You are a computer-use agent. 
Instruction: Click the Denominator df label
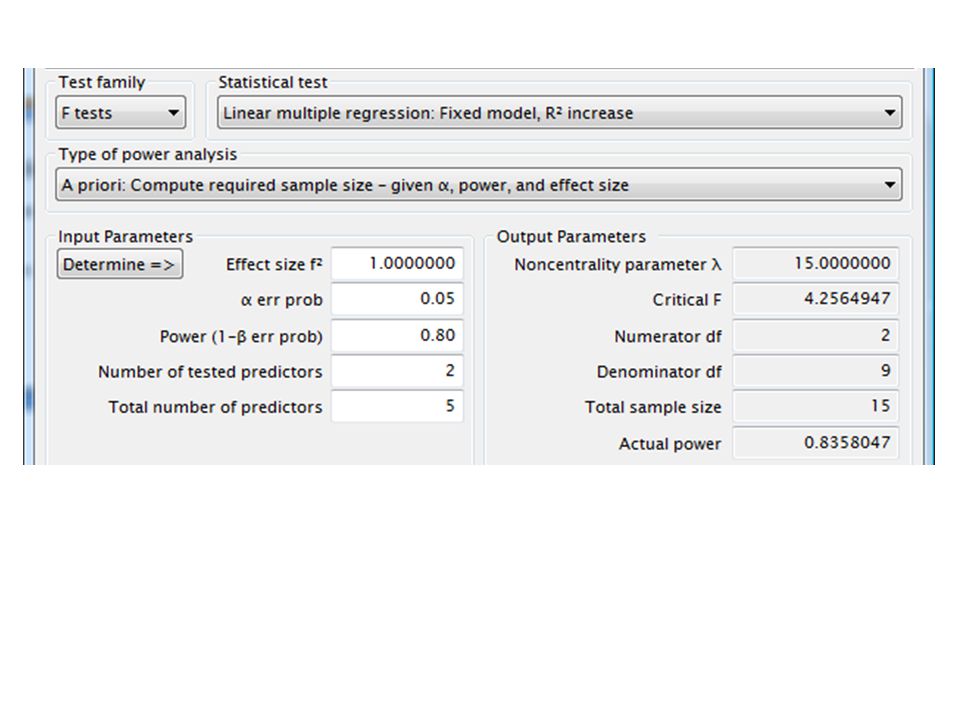(x=659, y=372)
